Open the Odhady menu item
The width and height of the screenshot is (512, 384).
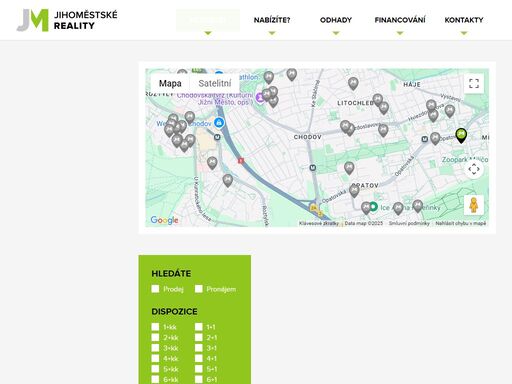(336, 20)
